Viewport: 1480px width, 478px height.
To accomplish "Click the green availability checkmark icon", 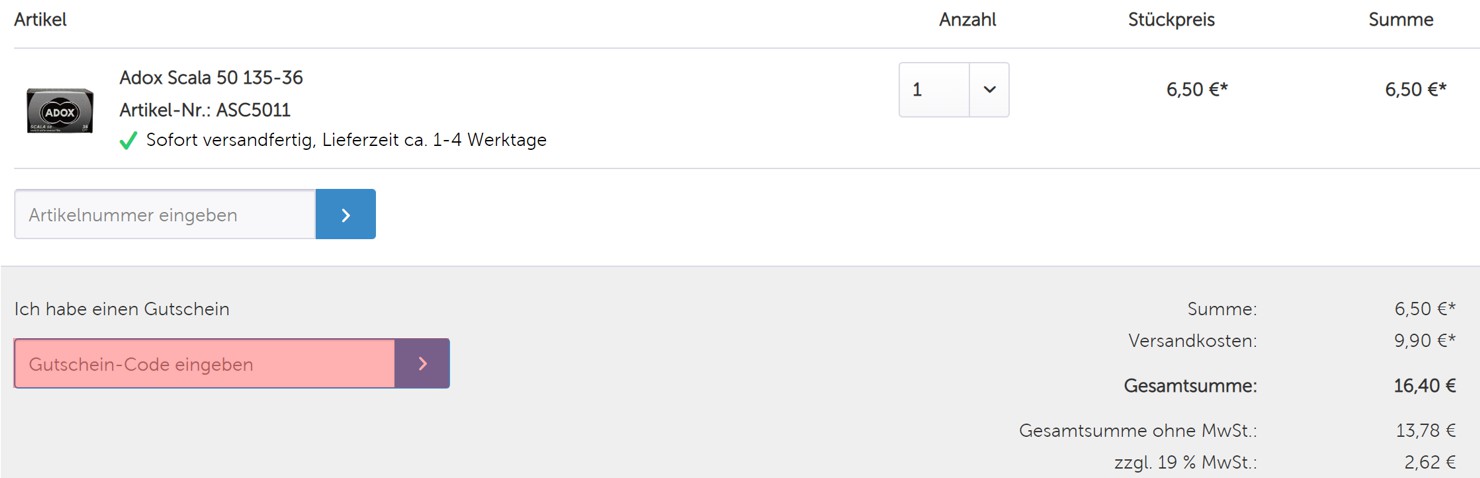I will click(x=128, y=141).
